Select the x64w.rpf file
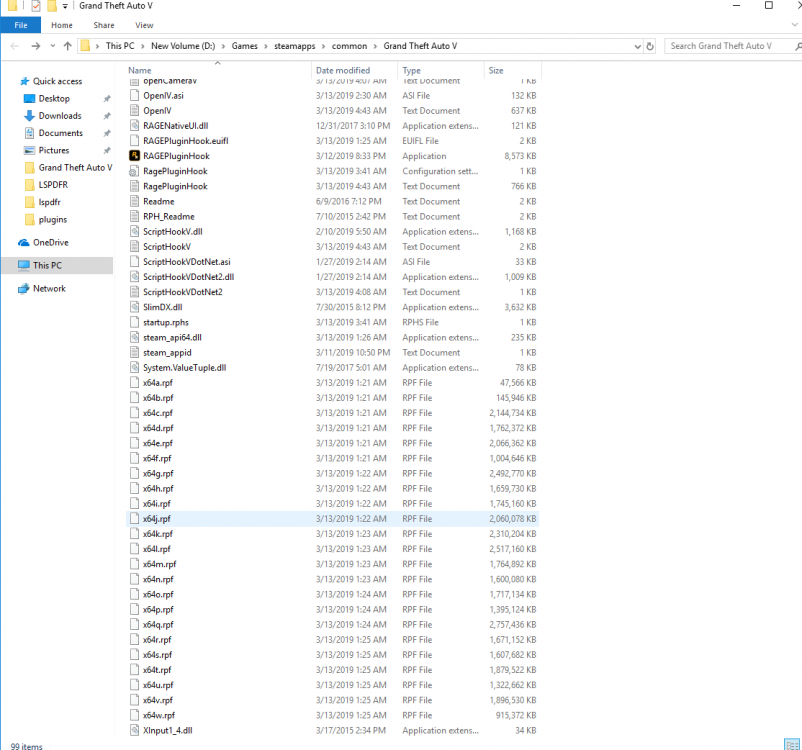The height and width of the screenshot is (750, 802). tap(159, 715)
